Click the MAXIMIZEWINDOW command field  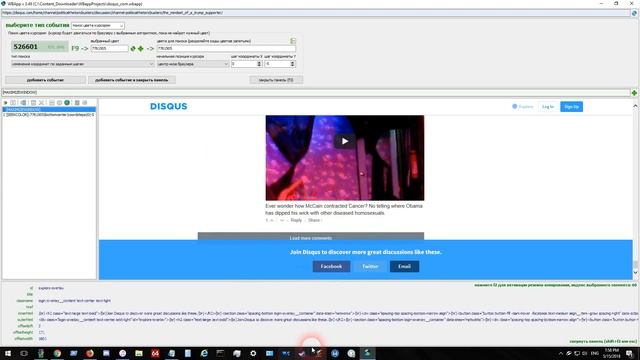[316, 93]
